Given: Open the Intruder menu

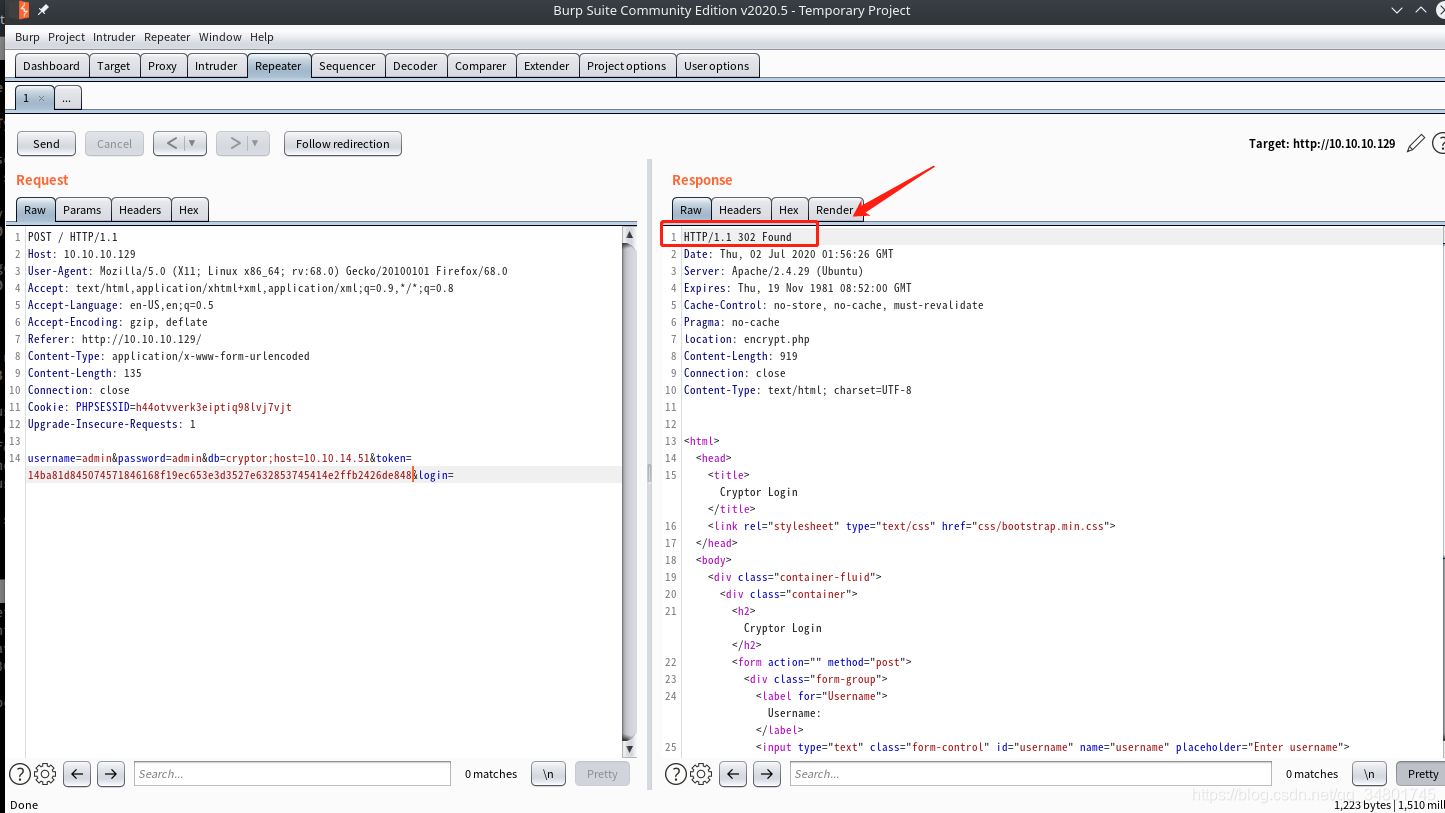Looking at the screenshot, I should 114,37.
